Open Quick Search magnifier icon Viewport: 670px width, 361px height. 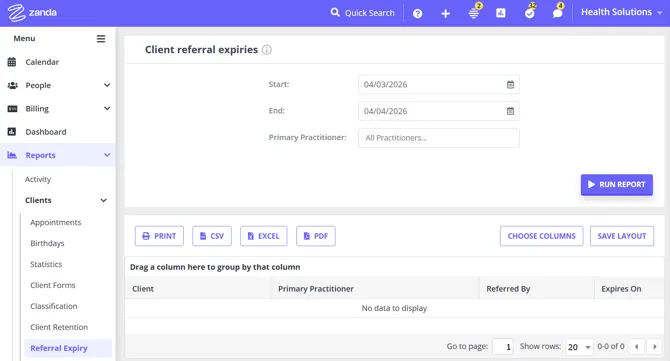click(335, 12)
